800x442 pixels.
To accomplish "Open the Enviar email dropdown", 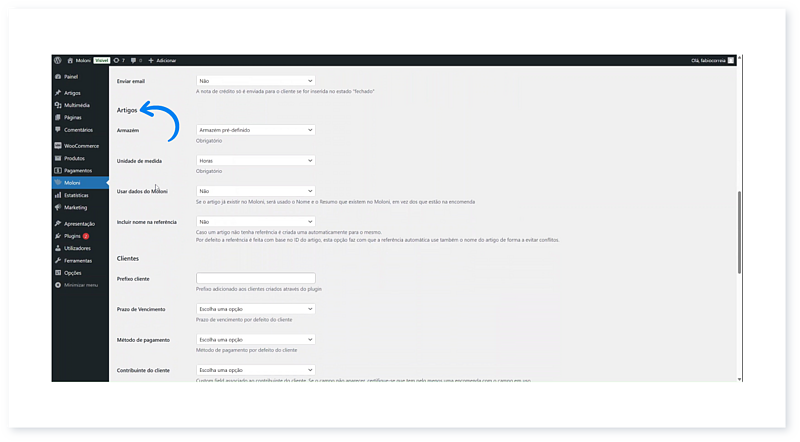I will 255,81.
